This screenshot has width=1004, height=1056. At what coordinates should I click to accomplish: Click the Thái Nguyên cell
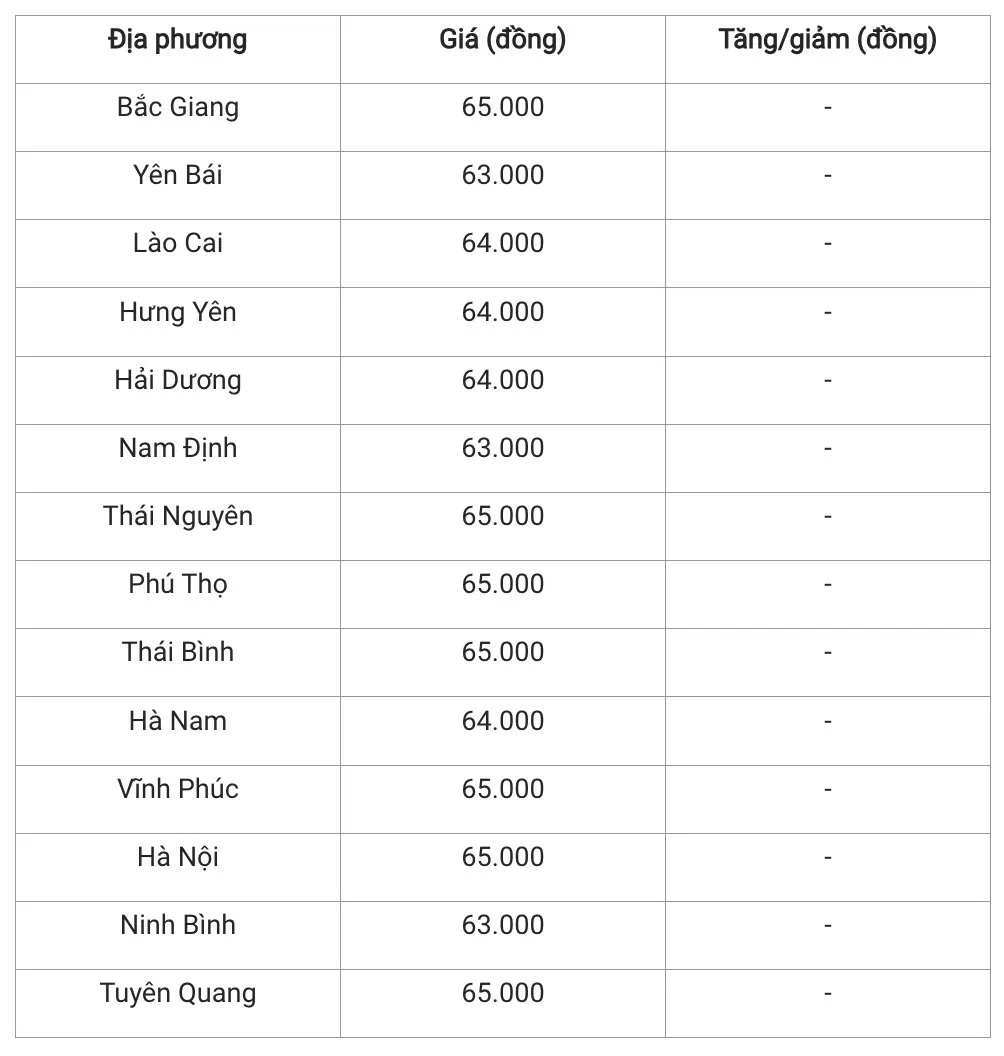[178, 516]
